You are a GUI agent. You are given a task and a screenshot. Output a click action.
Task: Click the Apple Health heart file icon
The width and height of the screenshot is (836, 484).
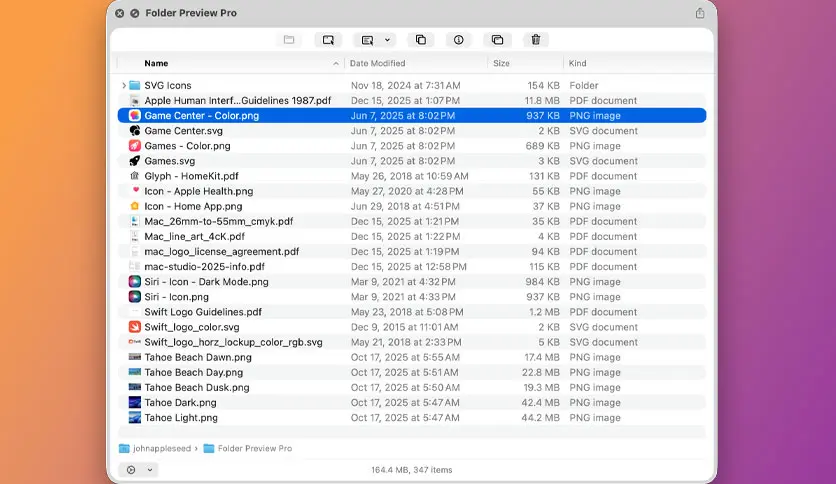click(135, 190)
